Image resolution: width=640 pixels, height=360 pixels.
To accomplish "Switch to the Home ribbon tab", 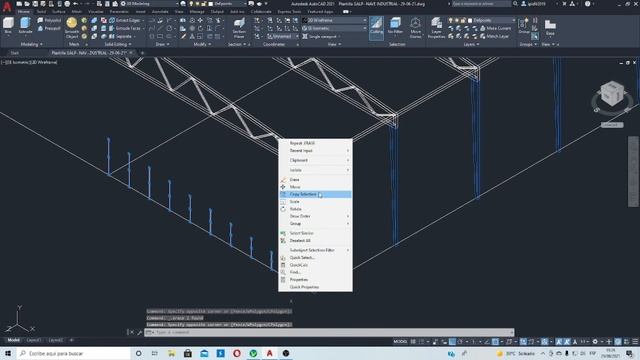I will (x=24, y=12).
